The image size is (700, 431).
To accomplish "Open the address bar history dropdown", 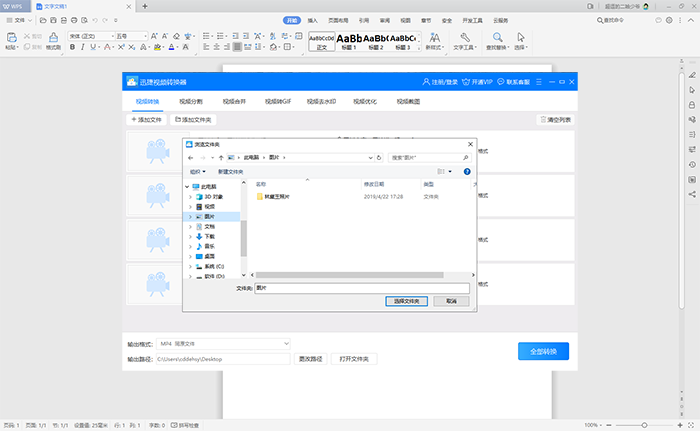I will pyautogui.click(x=370, y=158).
